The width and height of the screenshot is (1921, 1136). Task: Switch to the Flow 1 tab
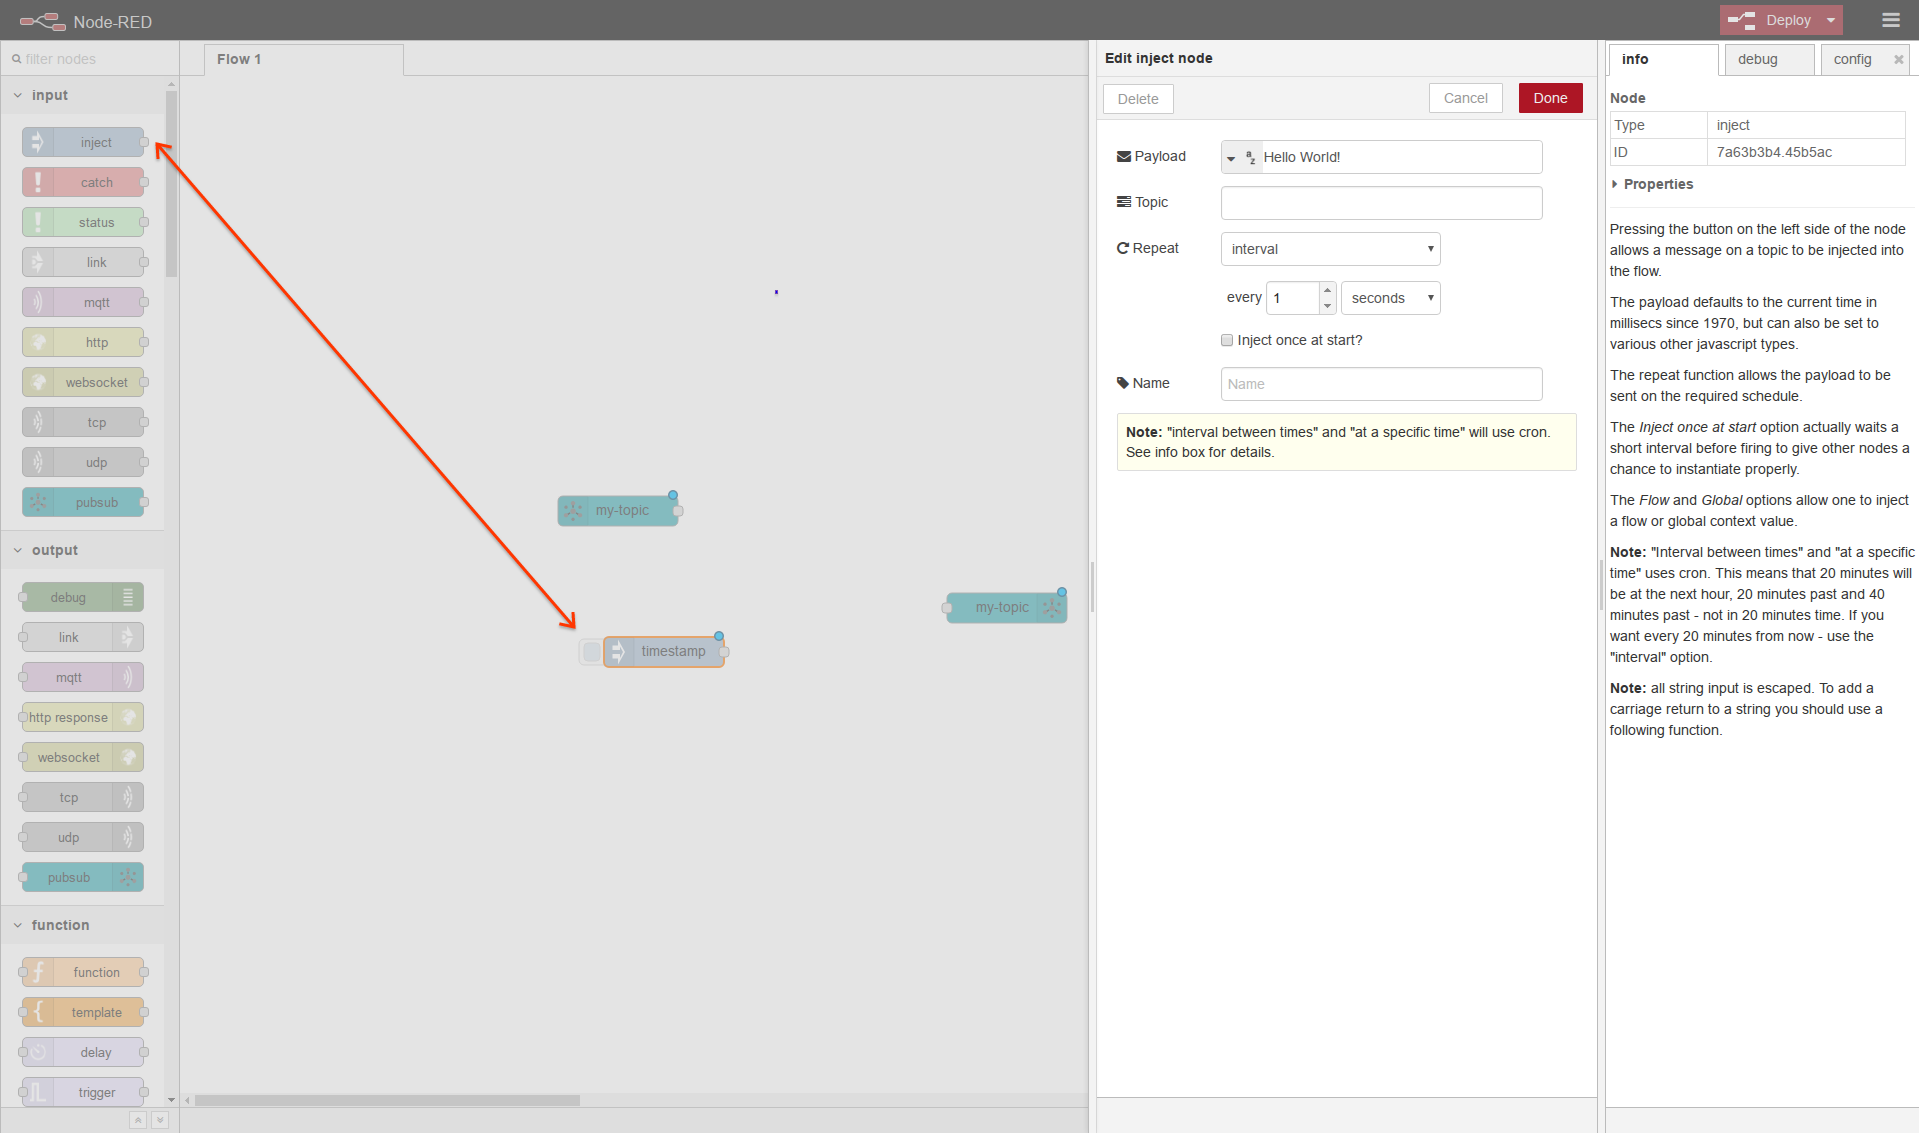tap(239, 60)
